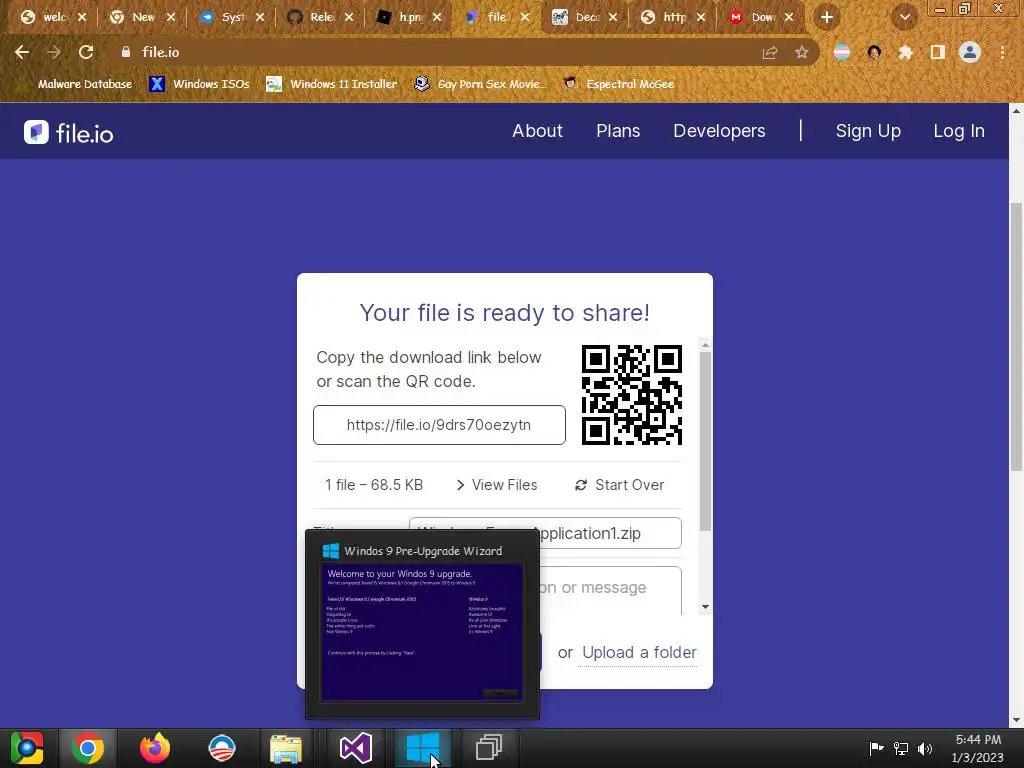Reload the file.io page
This screenshot has width=1024, height=768.
point(86,52)
